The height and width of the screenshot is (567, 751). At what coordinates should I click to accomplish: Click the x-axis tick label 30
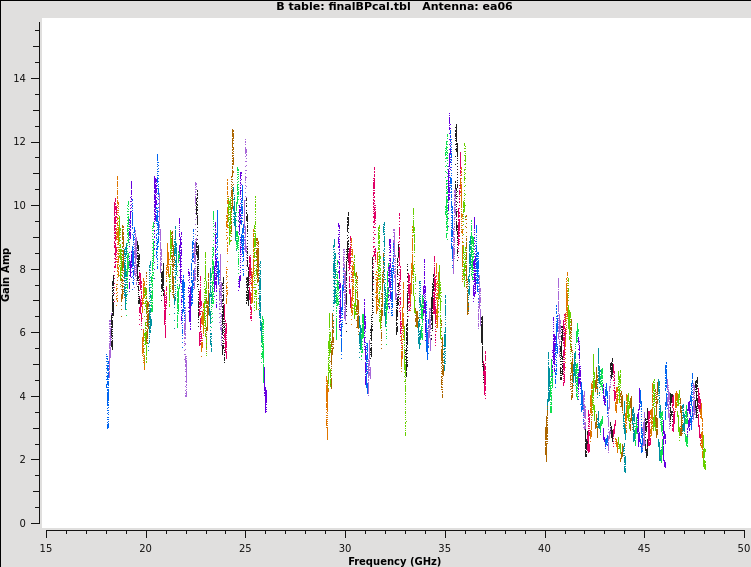coord(345,548)
